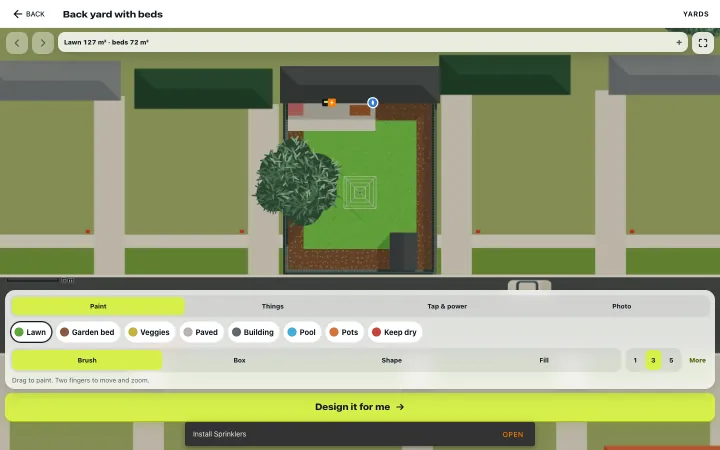Switch to the Things tab
Image resolution: width=720 pixels, height=450 pixels.
click(273, 306)
